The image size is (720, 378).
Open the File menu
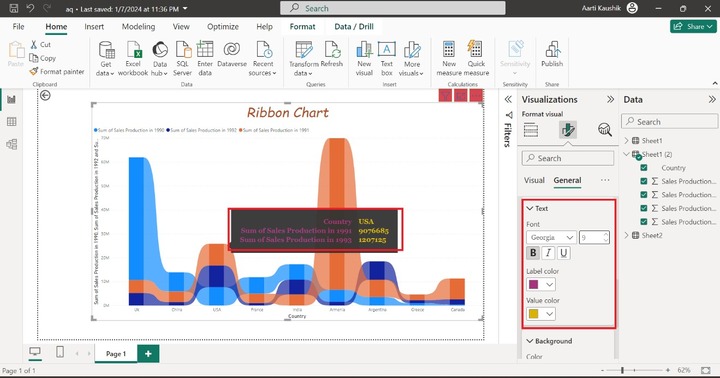click(x=18, y=27)
